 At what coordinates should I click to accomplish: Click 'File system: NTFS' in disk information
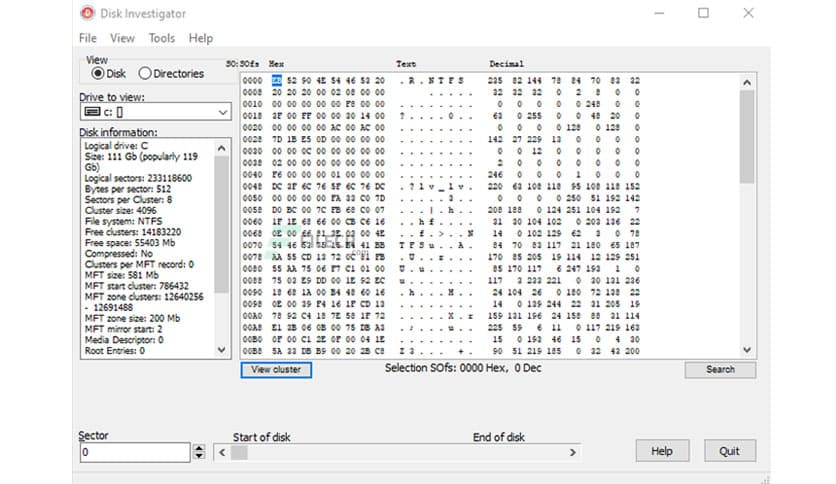[123, 221]
